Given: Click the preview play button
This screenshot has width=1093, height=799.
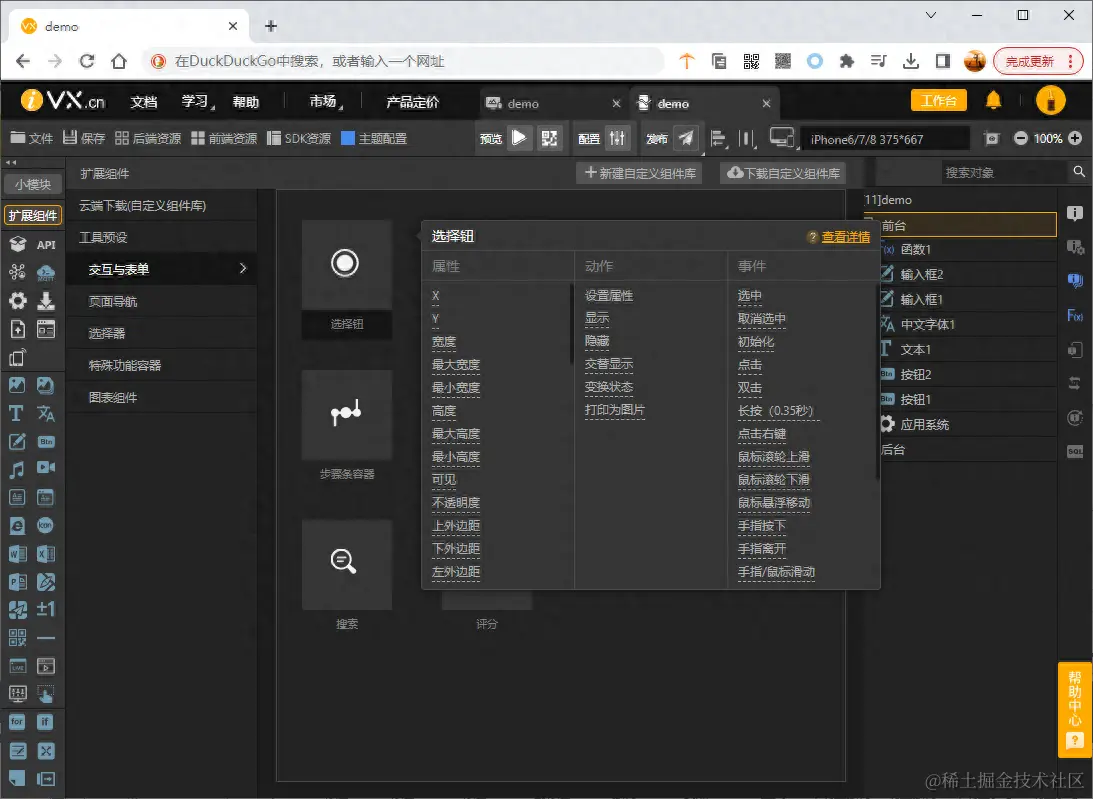Looking at the screenshot, I should point(519,138).
